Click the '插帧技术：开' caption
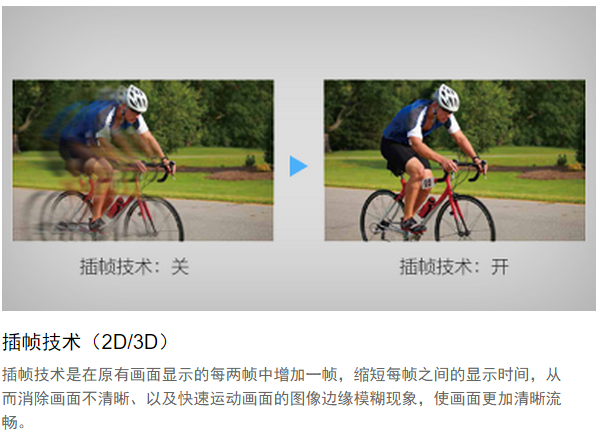This screenshot has height=433, width=600. coord(454,267)
